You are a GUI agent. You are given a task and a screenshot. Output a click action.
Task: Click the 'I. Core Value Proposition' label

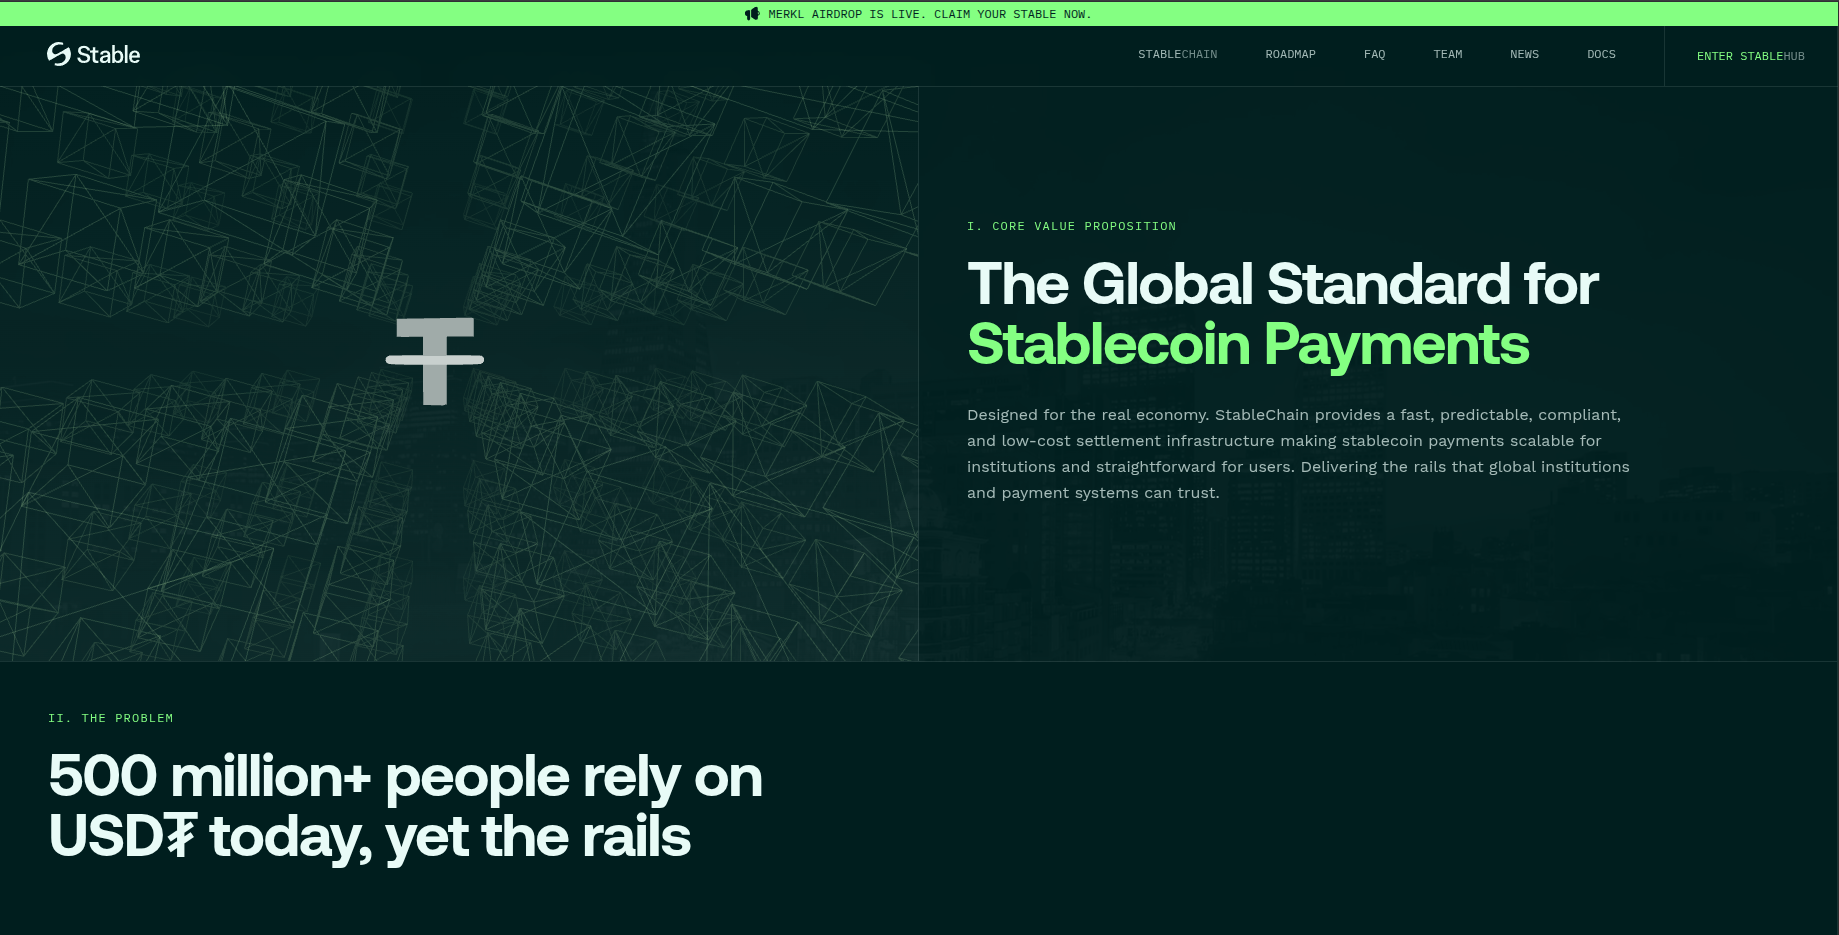[1071, 226]
